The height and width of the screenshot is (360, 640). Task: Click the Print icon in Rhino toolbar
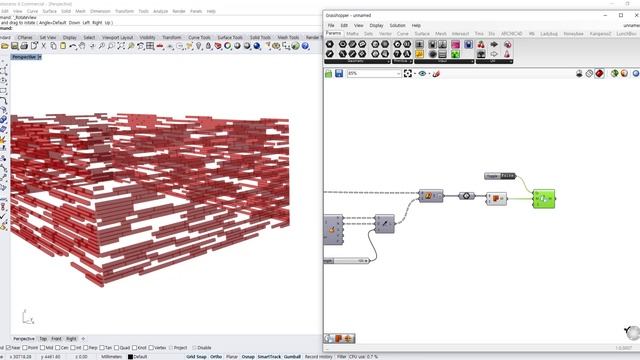coord(24,46)
